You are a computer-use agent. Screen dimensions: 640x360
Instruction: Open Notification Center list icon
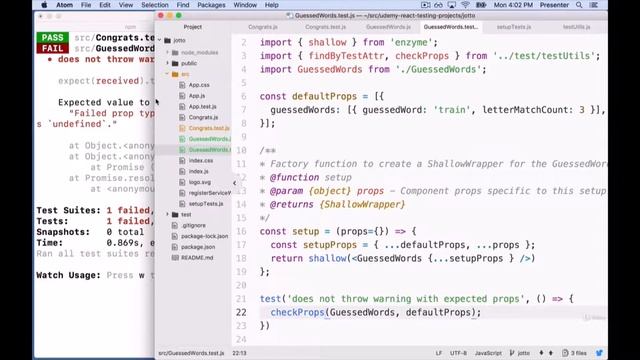pos(594,5)
